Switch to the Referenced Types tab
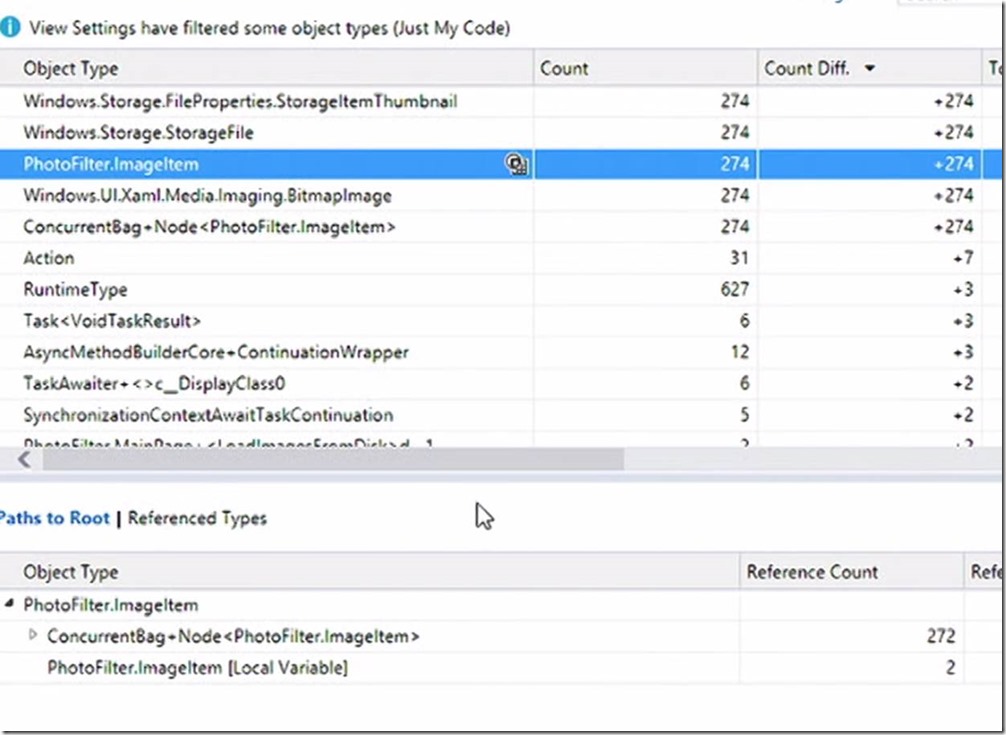Screen dimensions: 1006x735 tap(197, 518)
